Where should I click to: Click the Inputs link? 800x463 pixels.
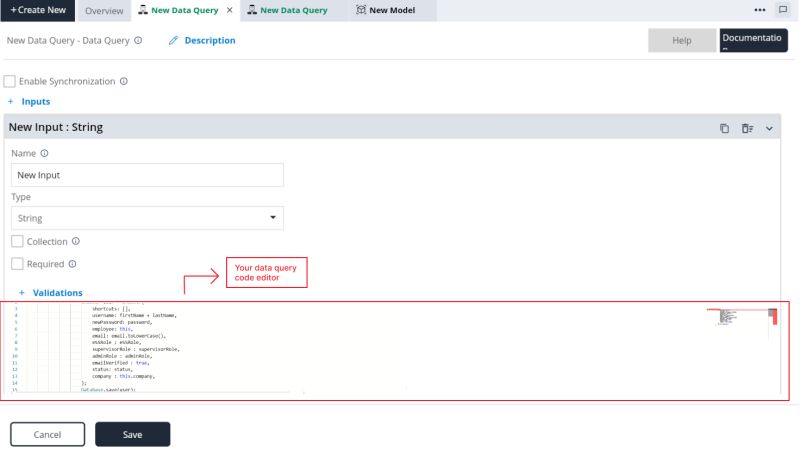coord(36,102)
